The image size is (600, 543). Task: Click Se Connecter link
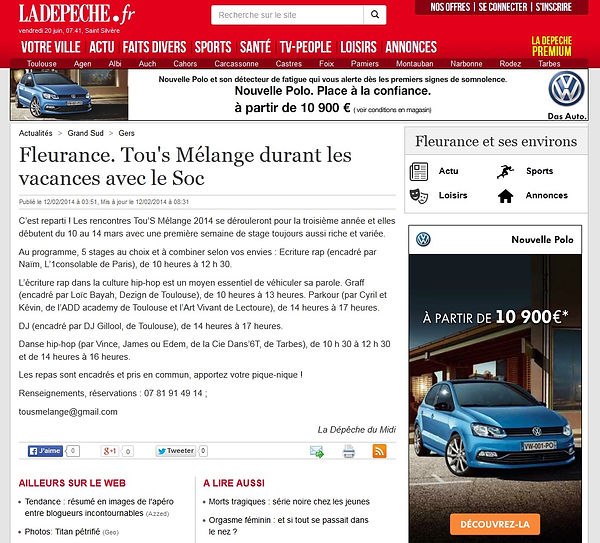503,7
